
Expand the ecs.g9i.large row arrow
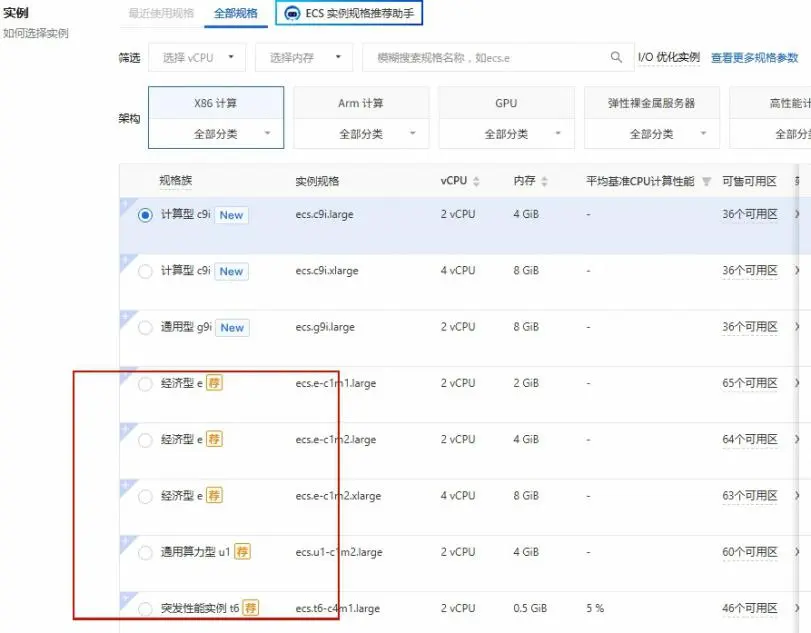(x=797, y=327)
